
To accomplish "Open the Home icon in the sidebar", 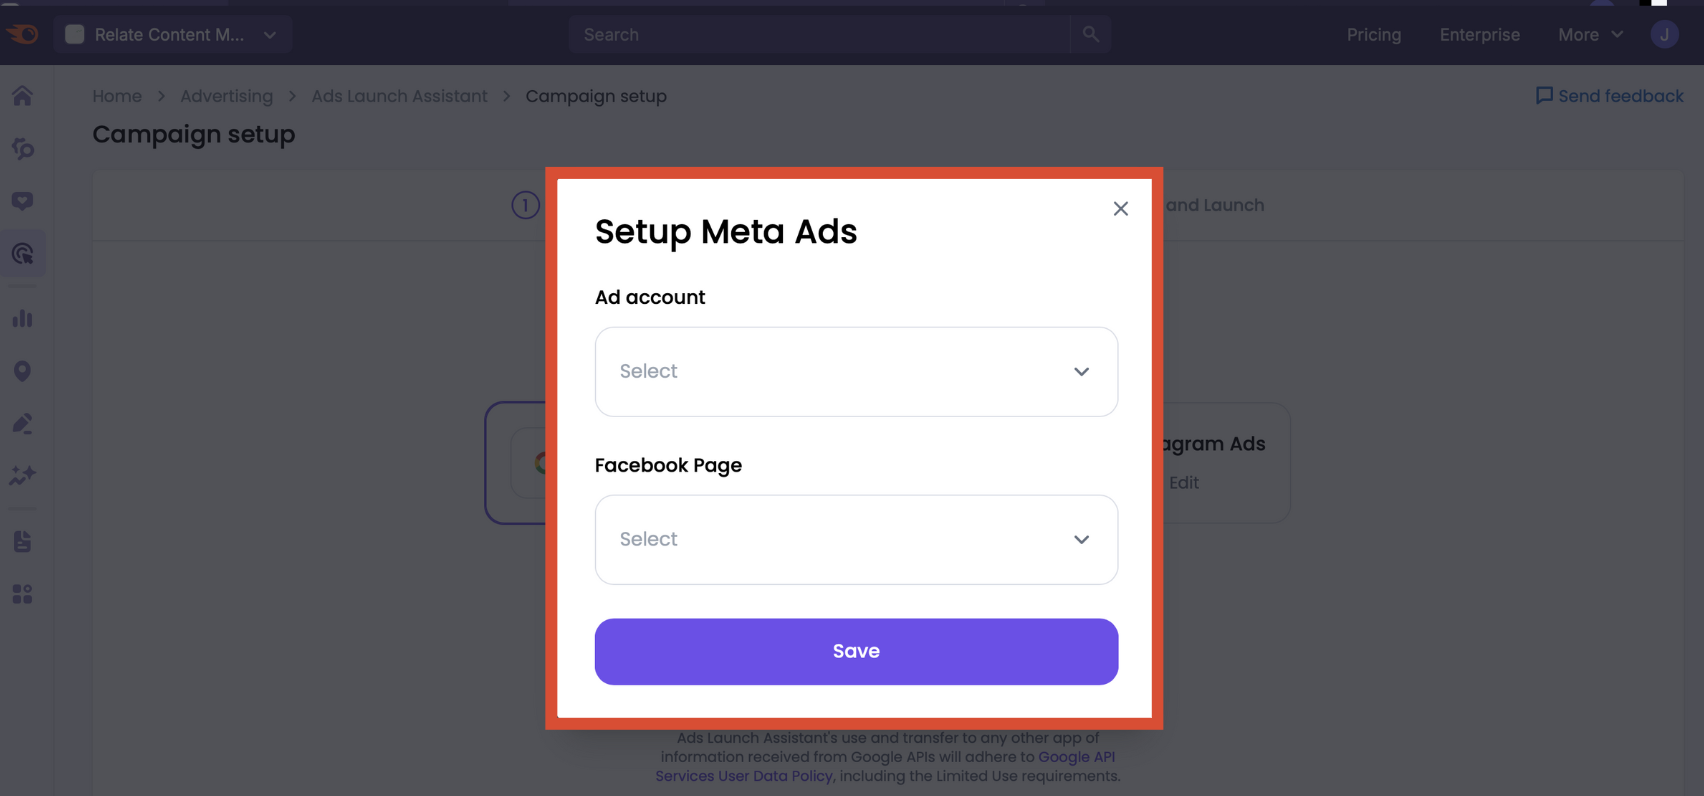I will pos(22,95).
